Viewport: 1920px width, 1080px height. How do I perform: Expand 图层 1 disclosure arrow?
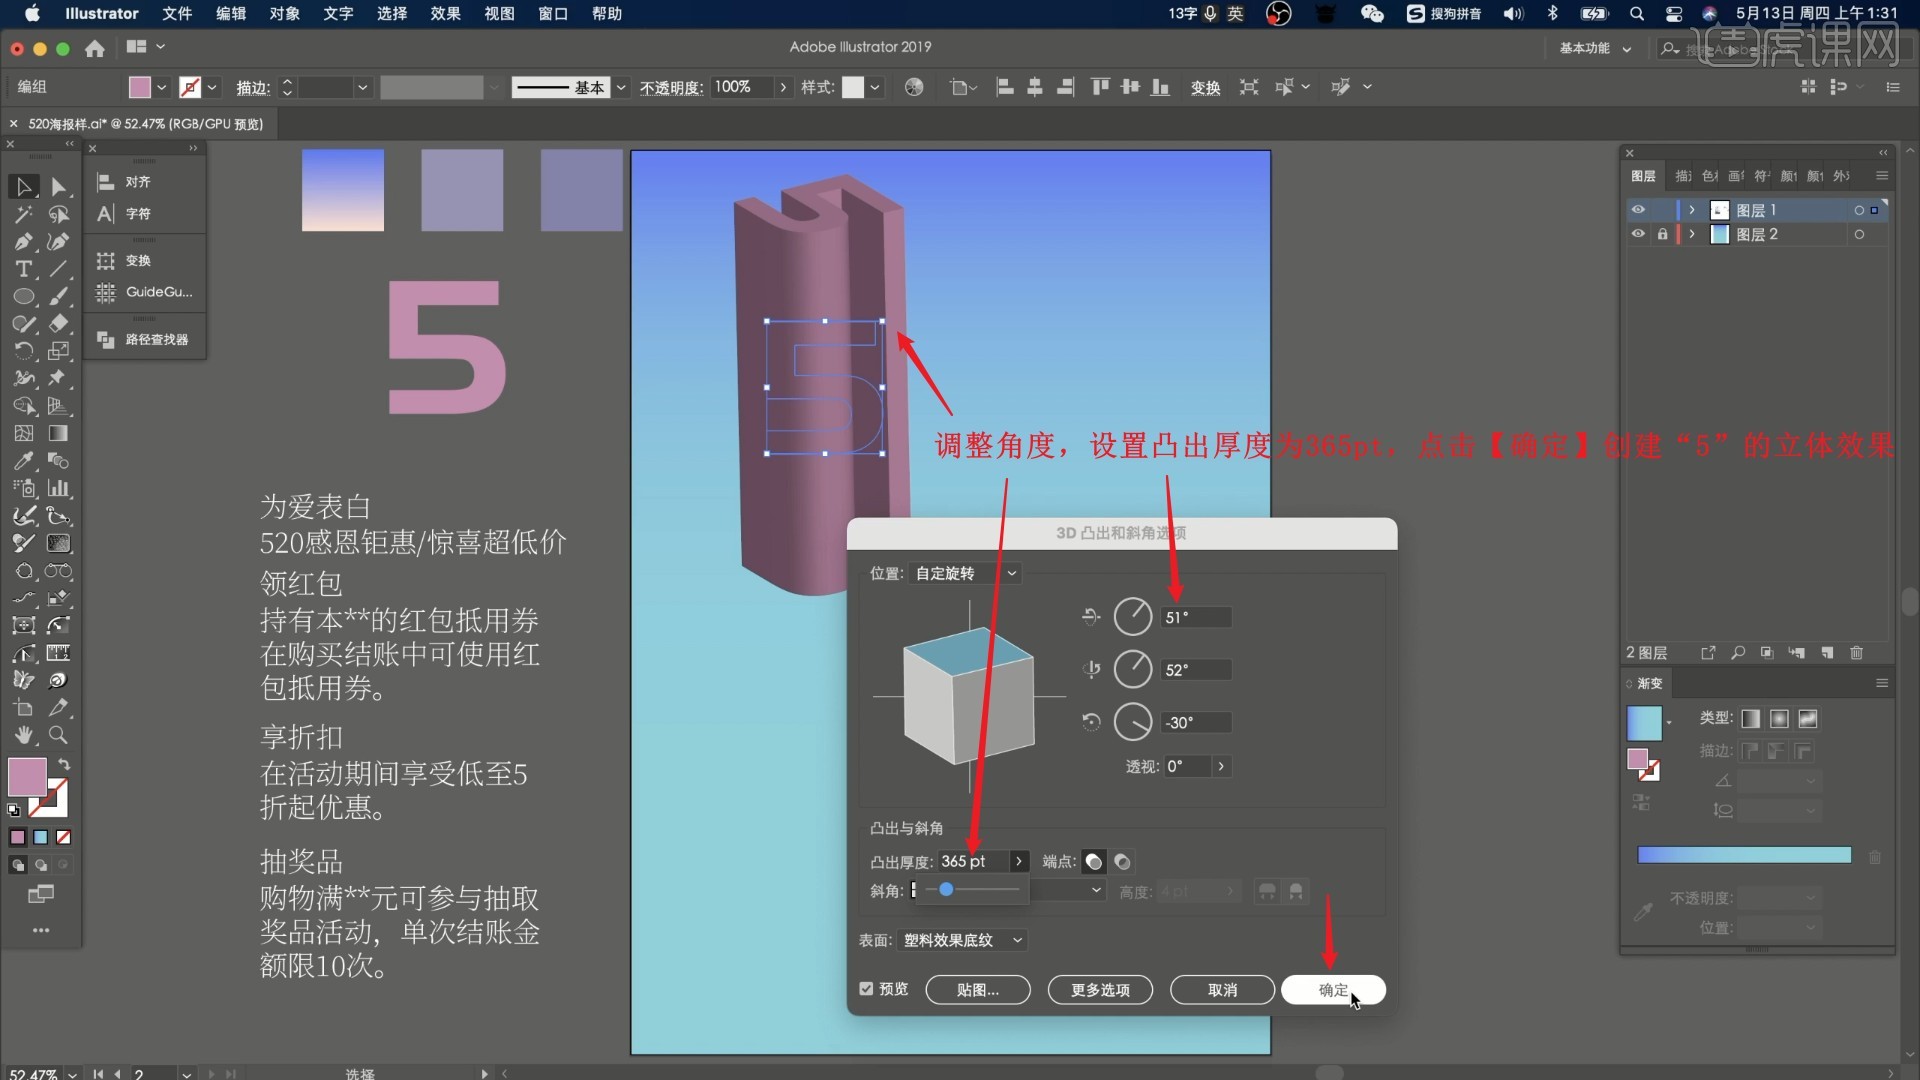pyautogui.click(x=1692, y=210)
